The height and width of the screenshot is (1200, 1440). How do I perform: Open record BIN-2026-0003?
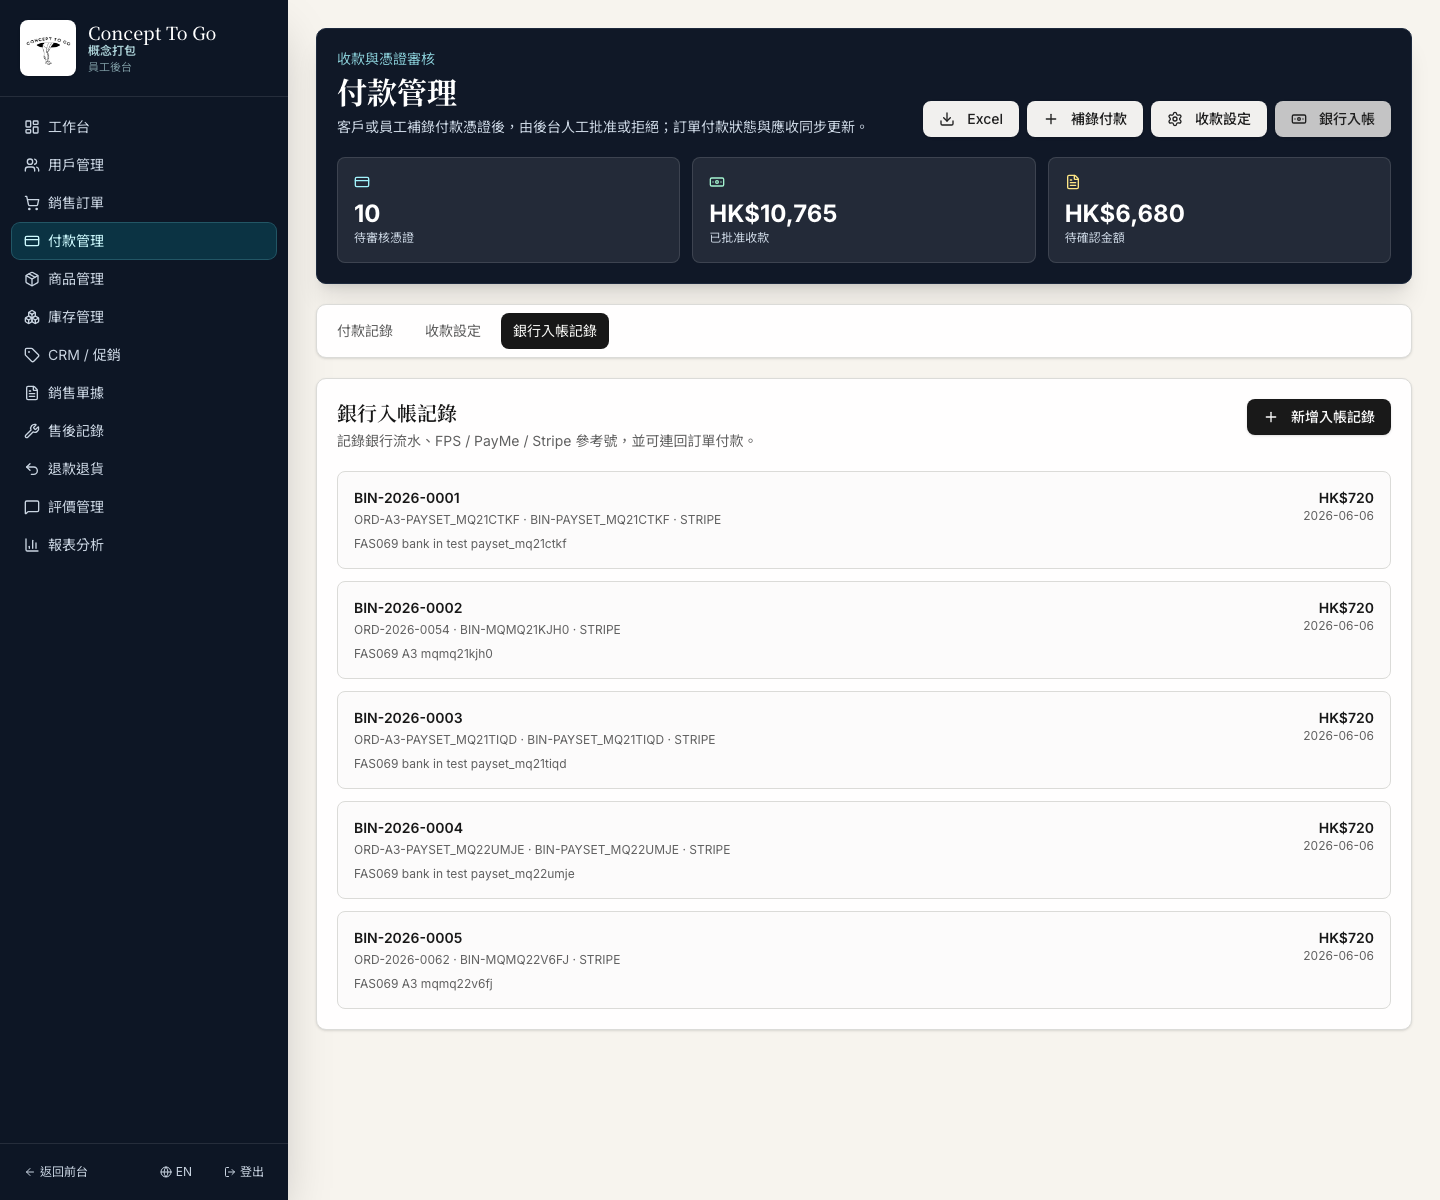[x=864, y=740]
